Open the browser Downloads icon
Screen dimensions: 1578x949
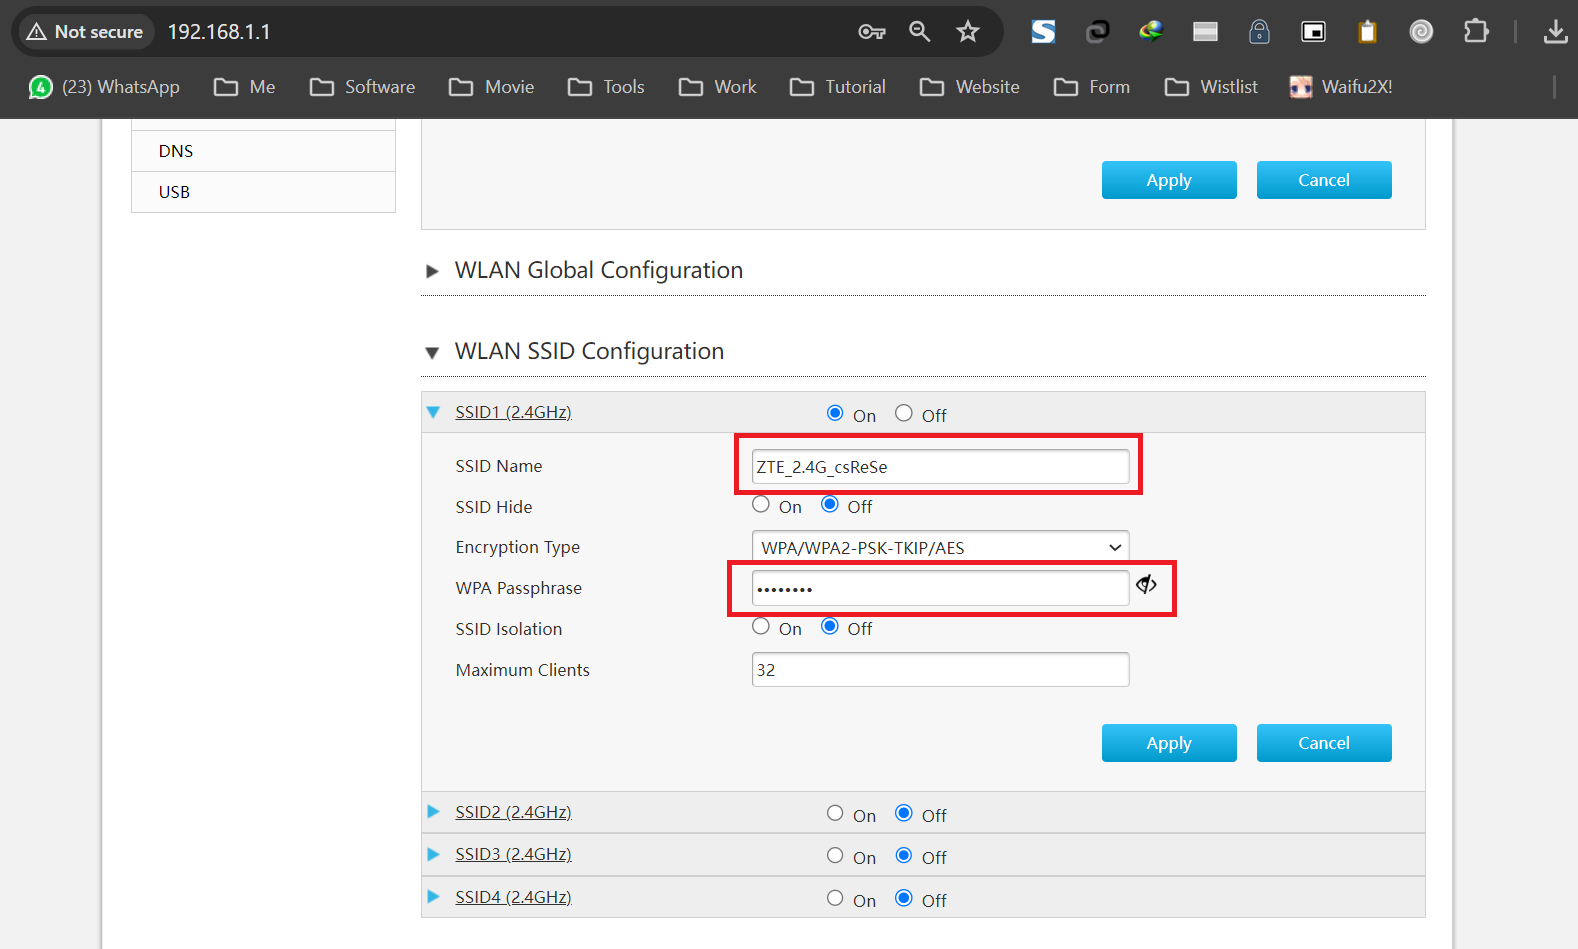[x=1555, y=32]
